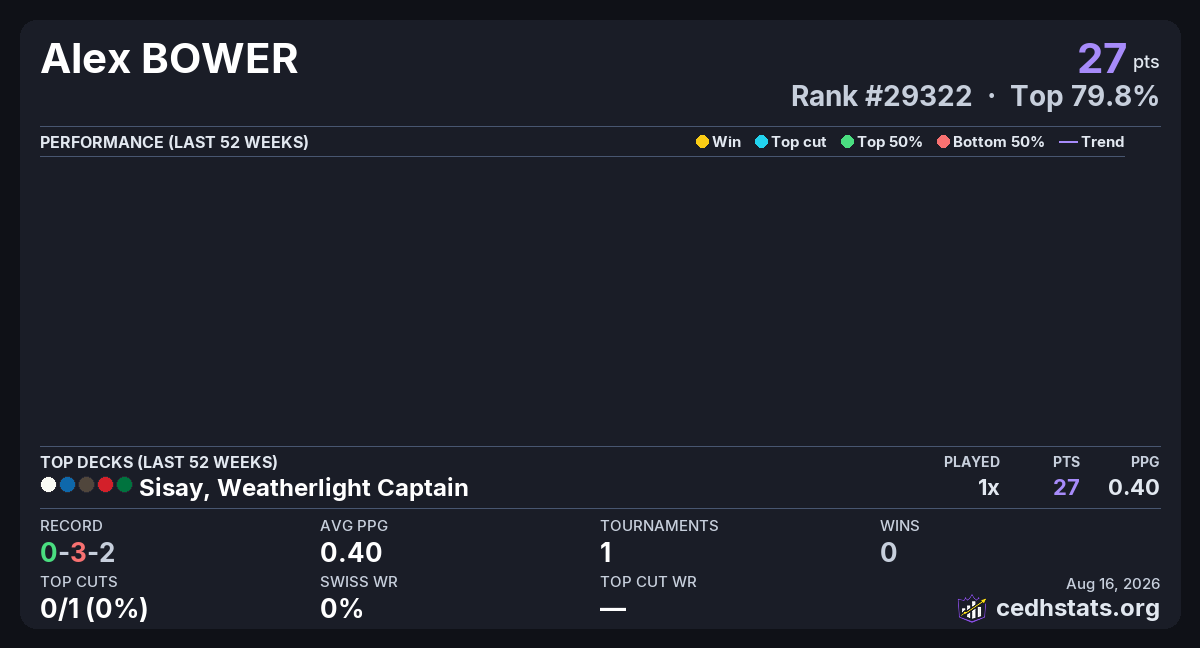
Task: Select the Alex BOWER player name
Action: point(169,60)
